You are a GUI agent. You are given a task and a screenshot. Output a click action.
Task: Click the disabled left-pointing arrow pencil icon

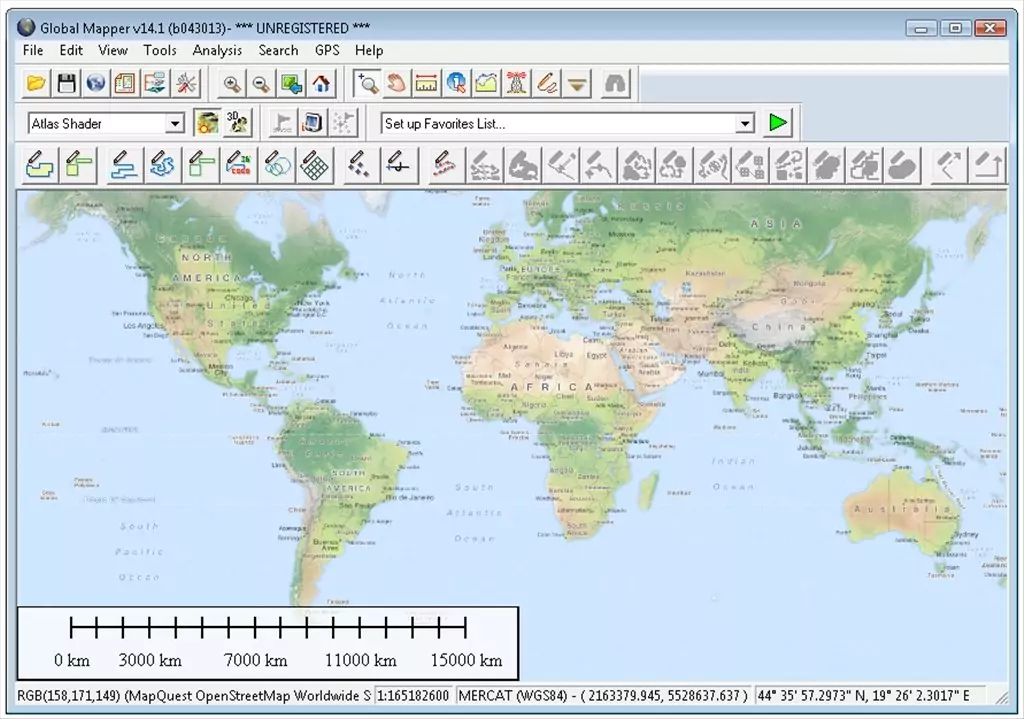(949, 165)
